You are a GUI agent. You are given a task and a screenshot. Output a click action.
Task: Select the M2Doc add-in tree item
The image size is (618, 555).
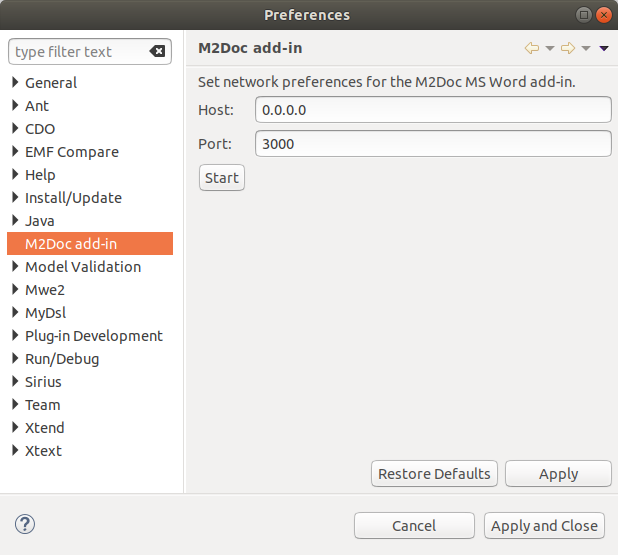(90, 244)
